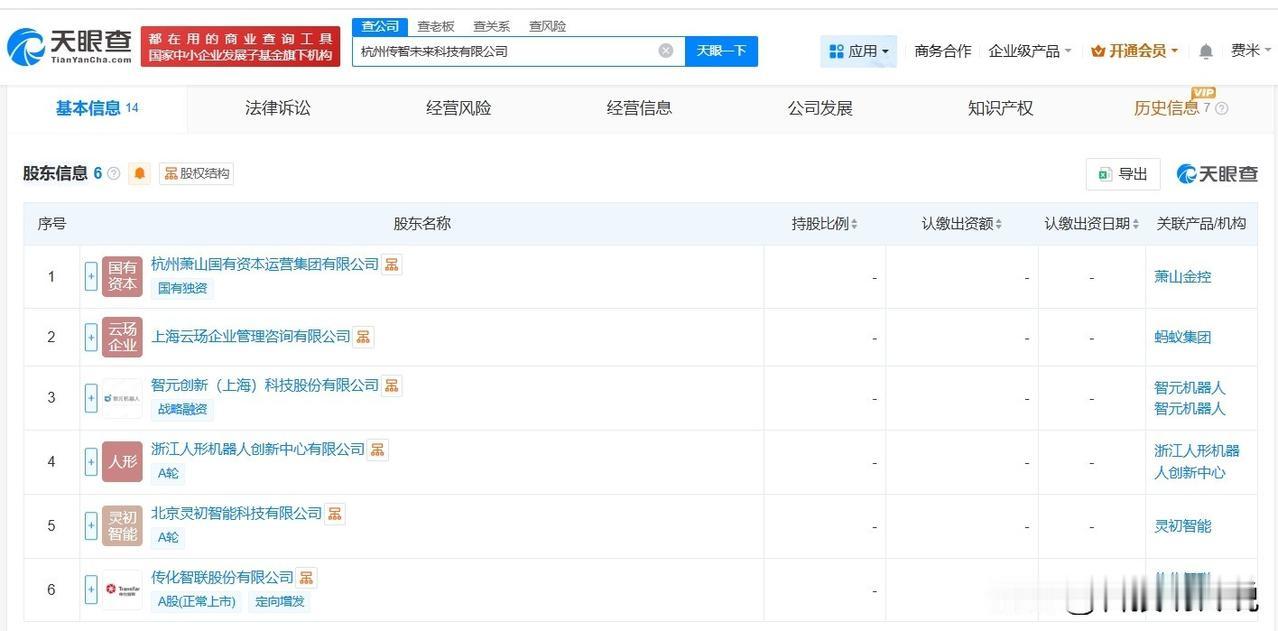The width and height of the screenshot is (1278, 631).
Task: Clear the search box with the X icon
Action: (x=666, y=51)
